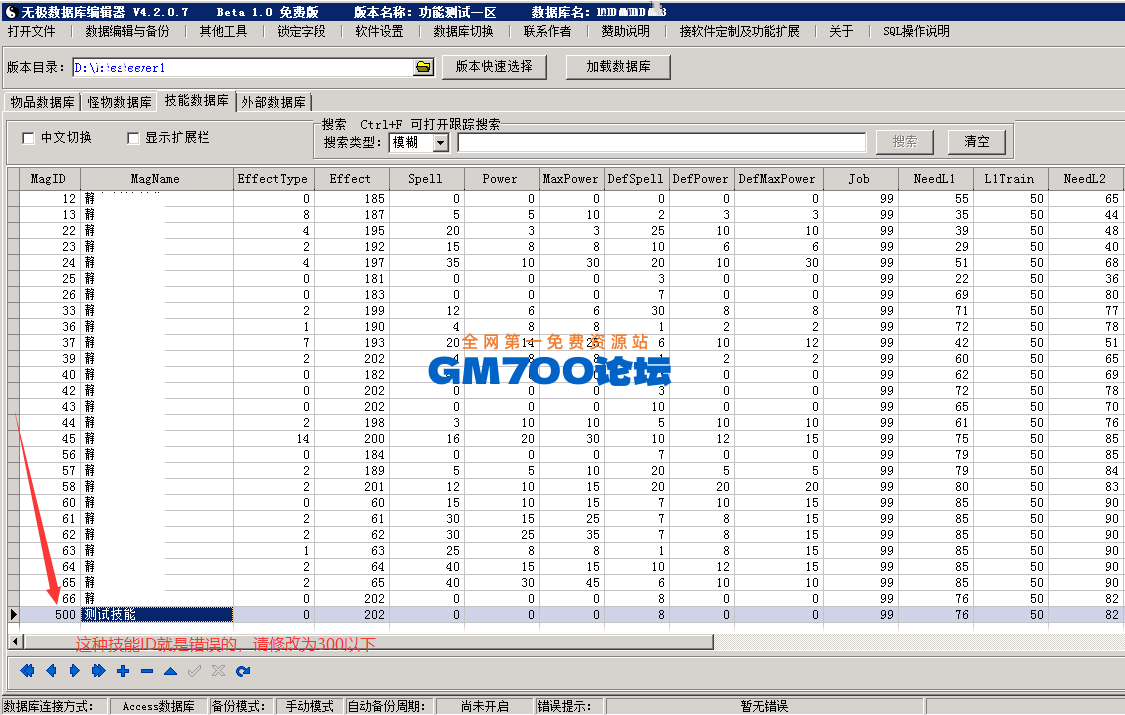
Task: Jump to last record navigator icon
Action: click(98, 671)
